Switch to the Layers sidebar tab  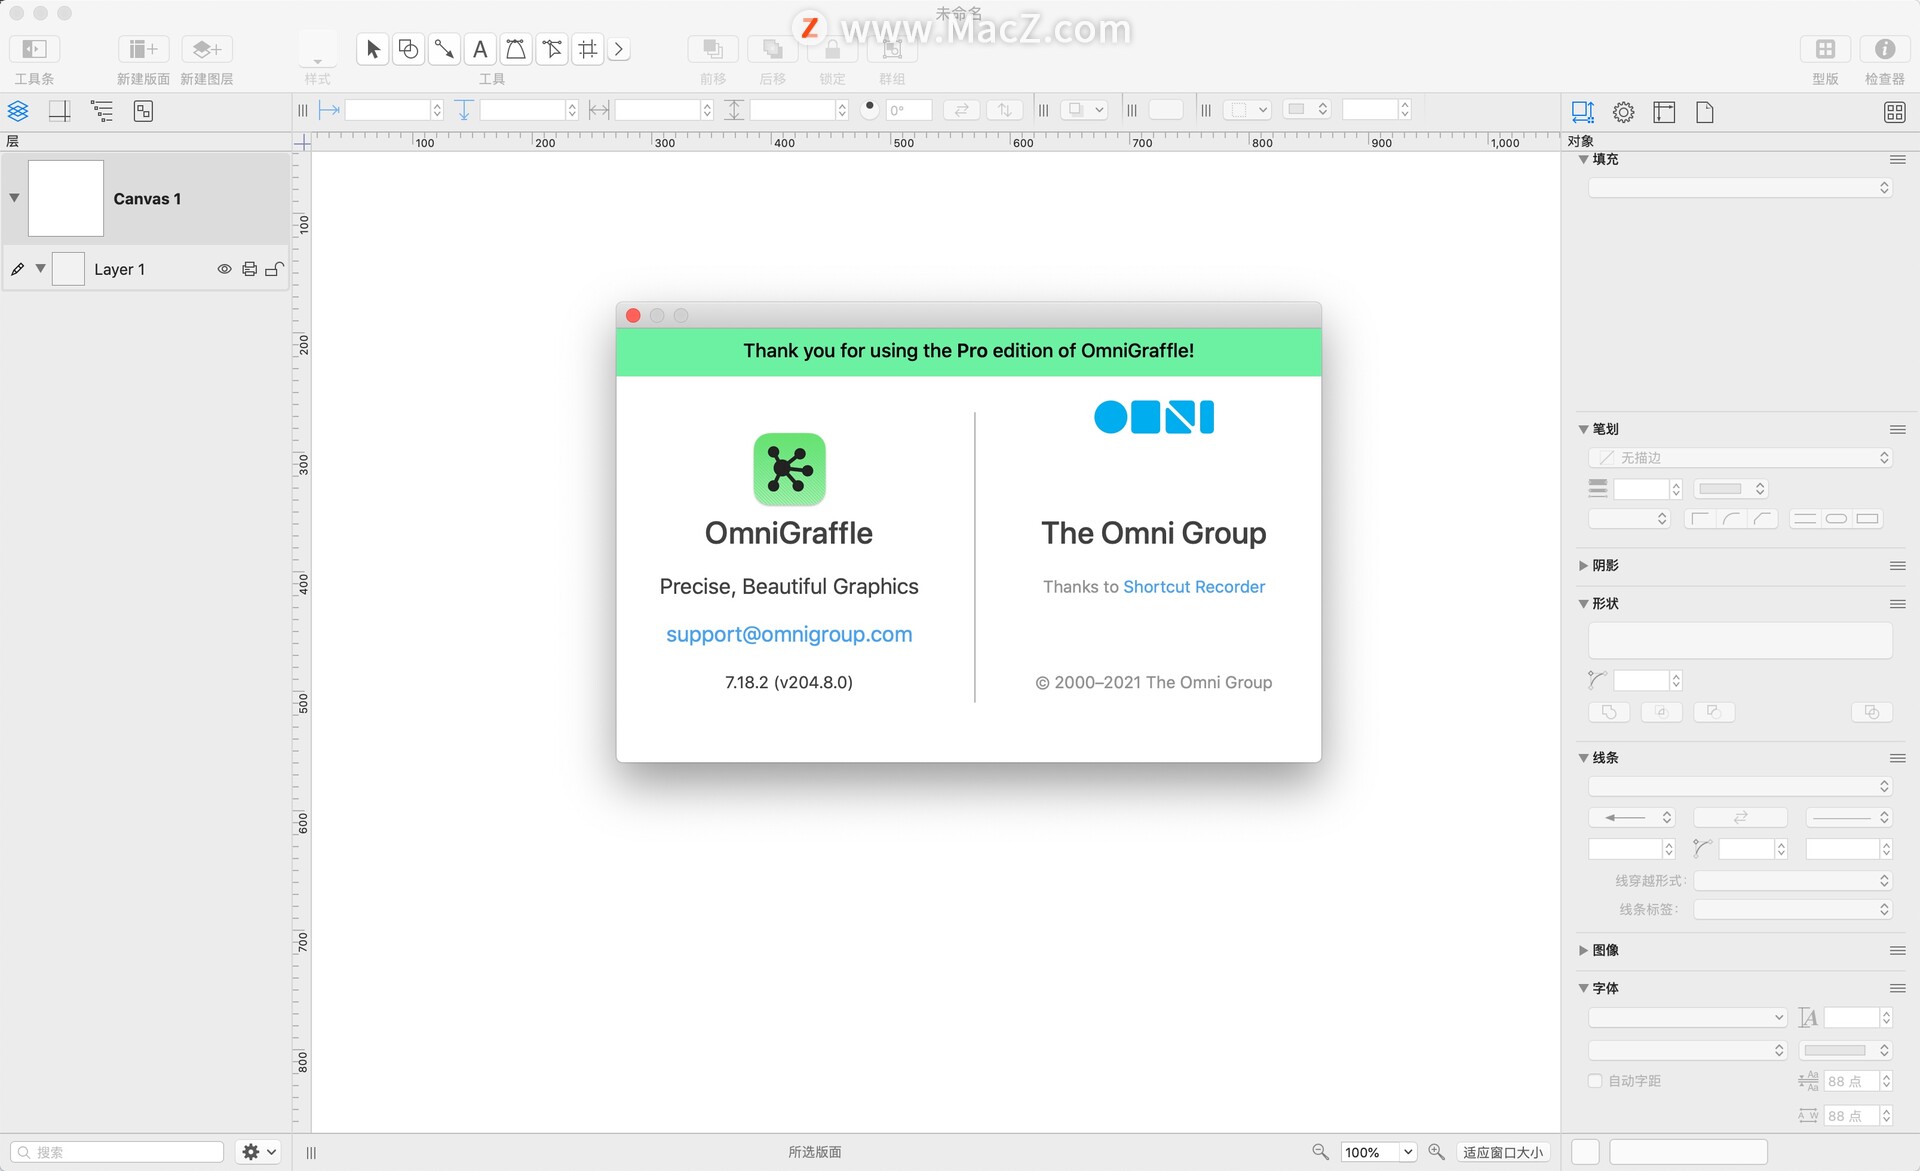(x=18, y=111)
